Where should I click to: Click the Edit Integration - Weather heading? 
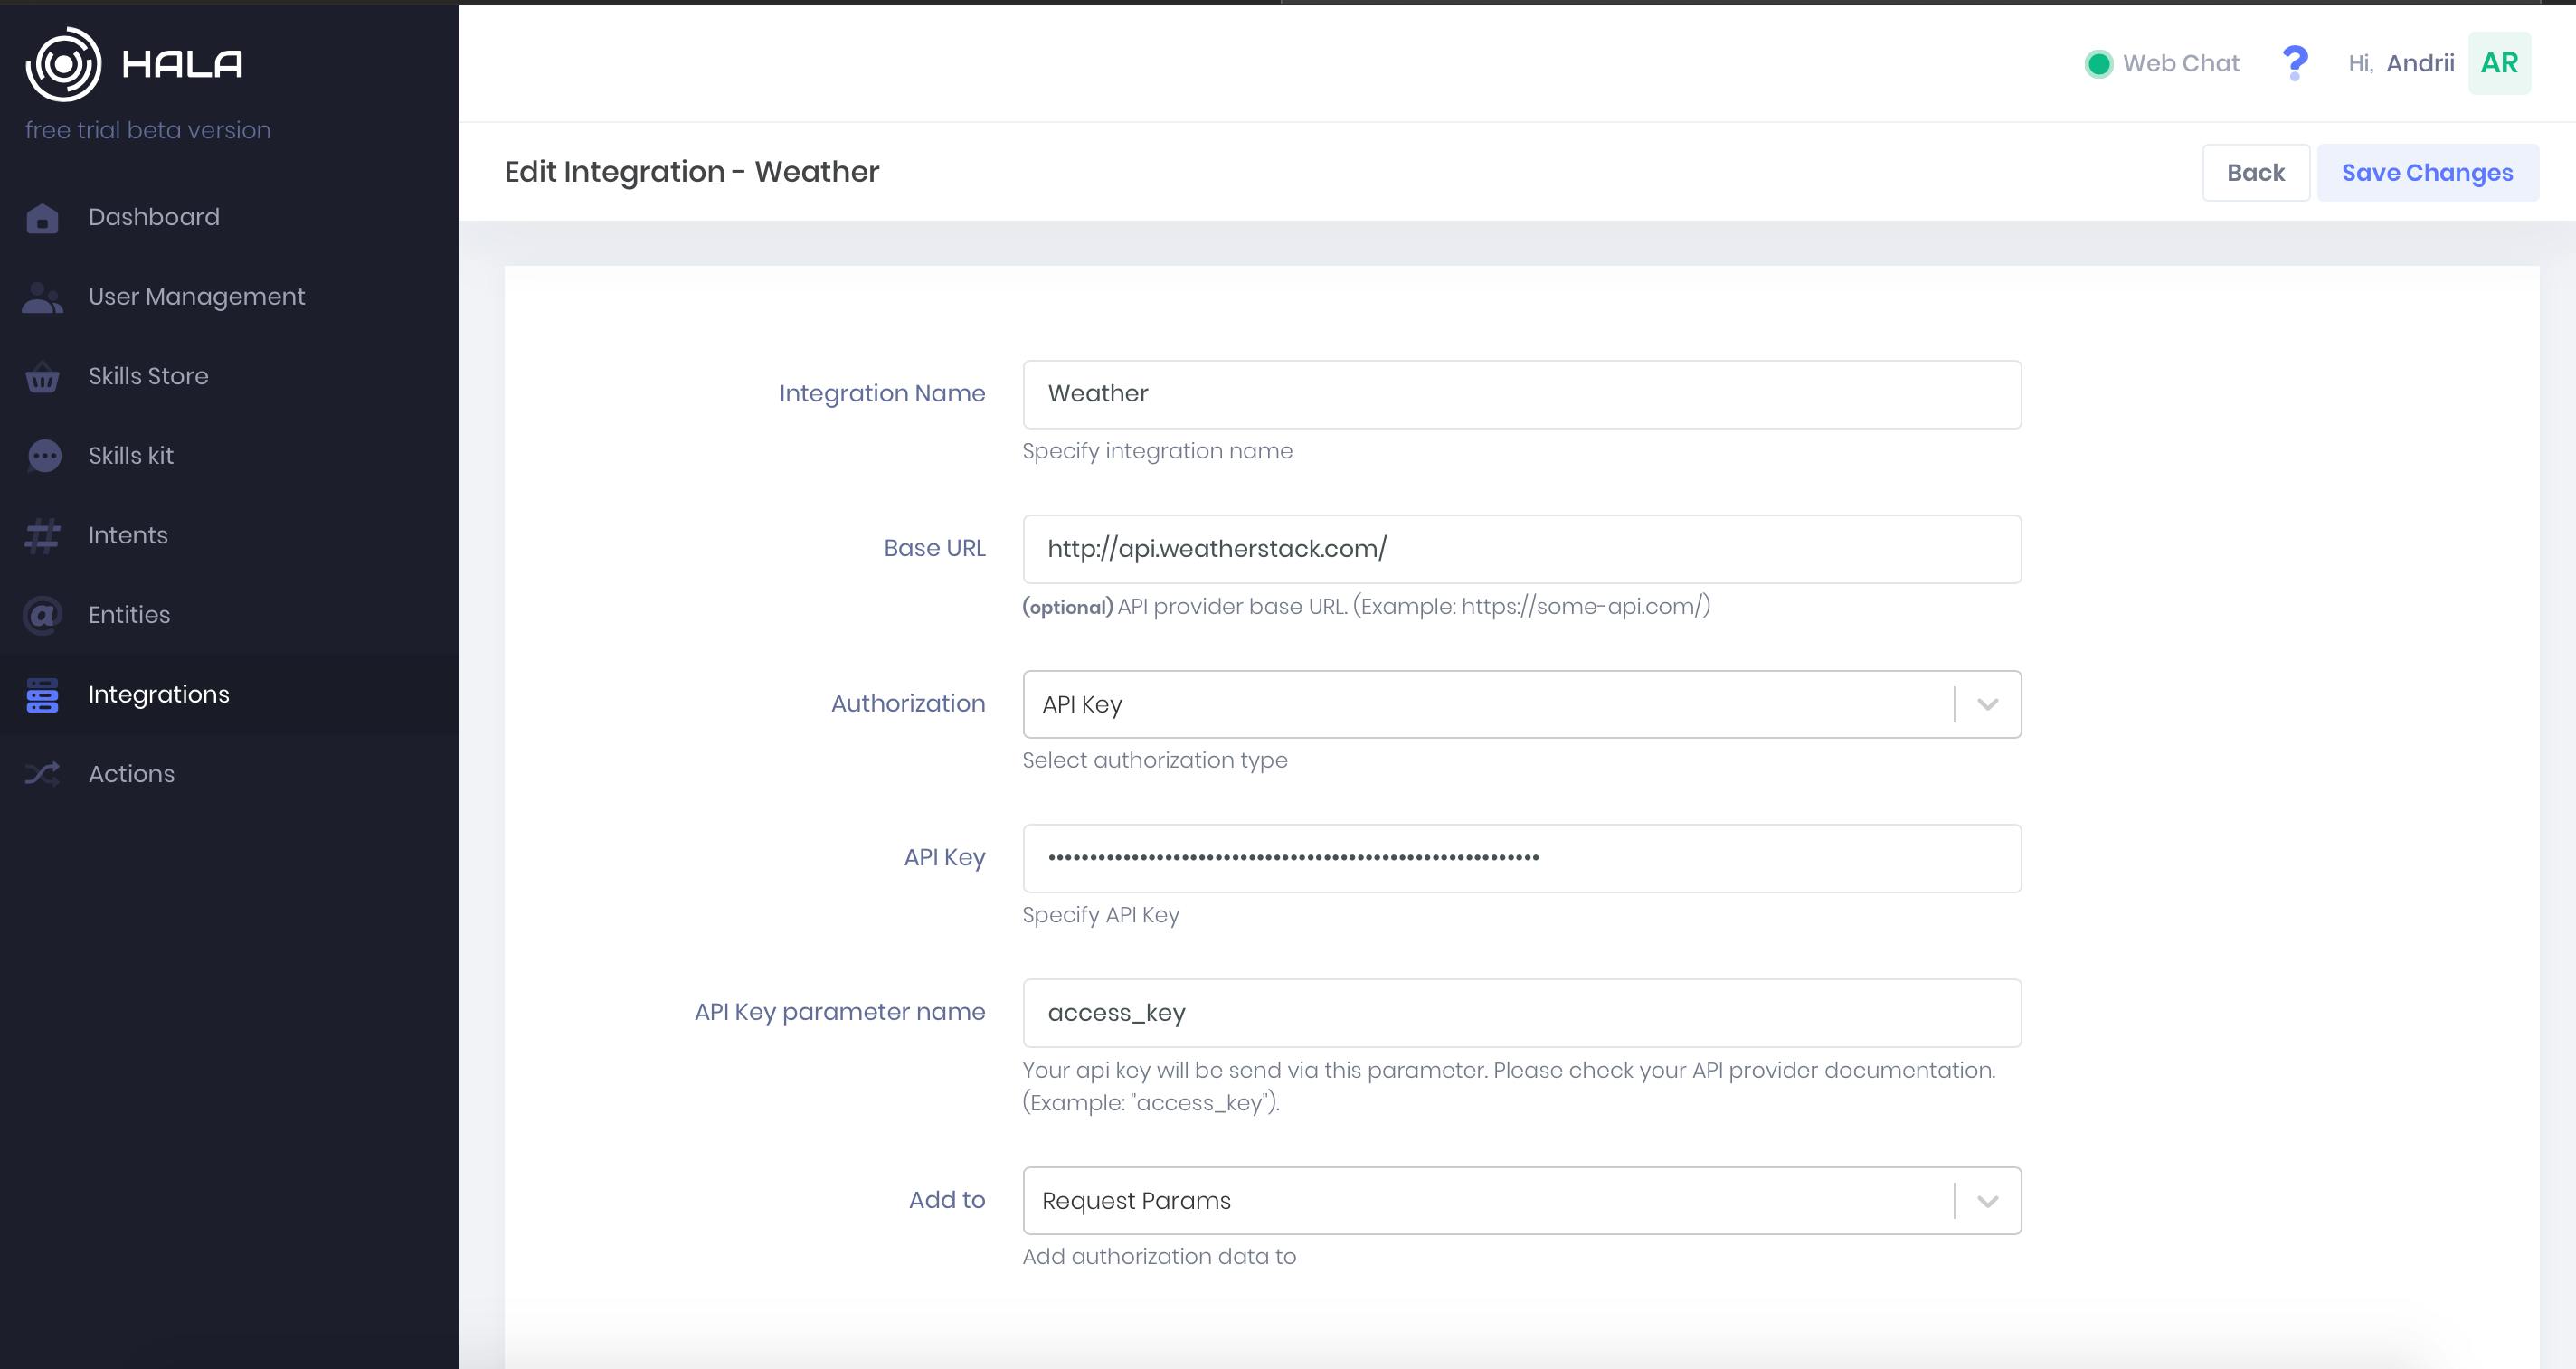[x=691, y=172]
